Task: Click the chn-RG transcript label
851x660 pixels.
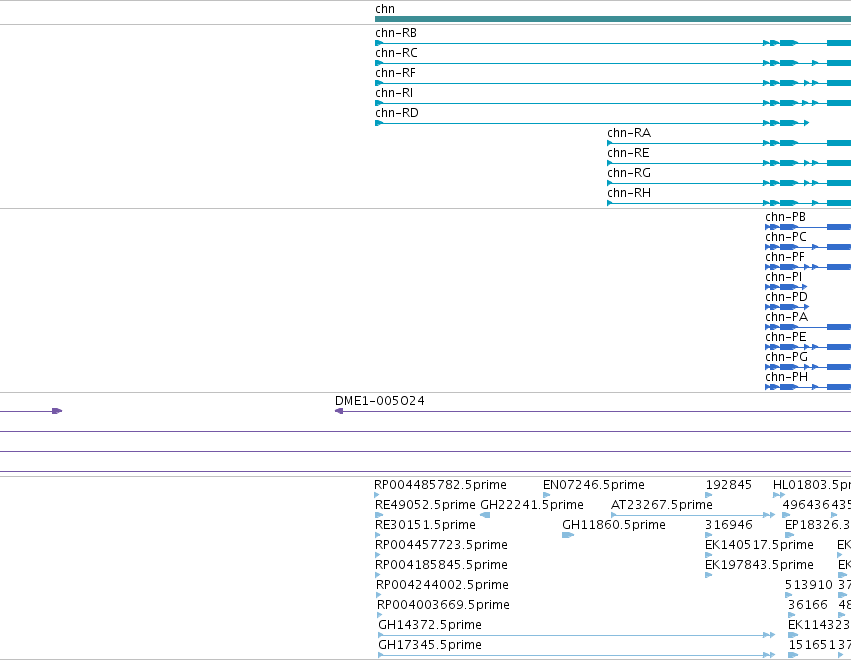Action: pyautogui.click(x=629, y=173)
